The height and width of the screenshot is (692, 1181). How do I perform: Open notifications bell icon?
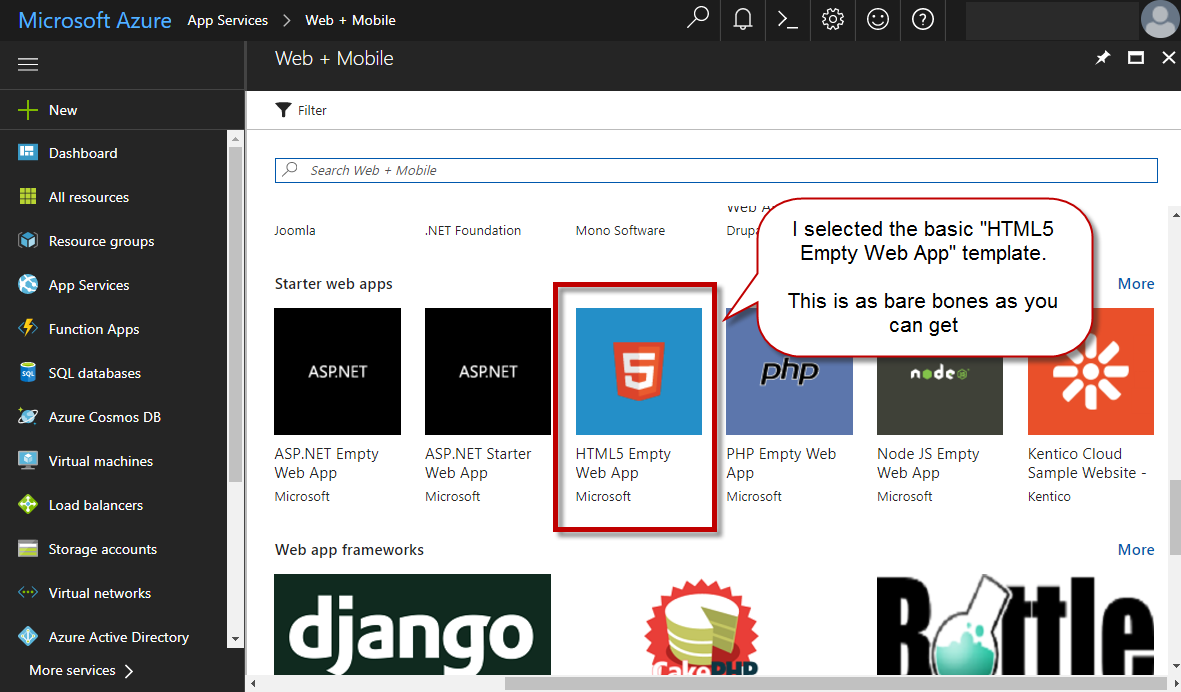(x=743, y=19)
